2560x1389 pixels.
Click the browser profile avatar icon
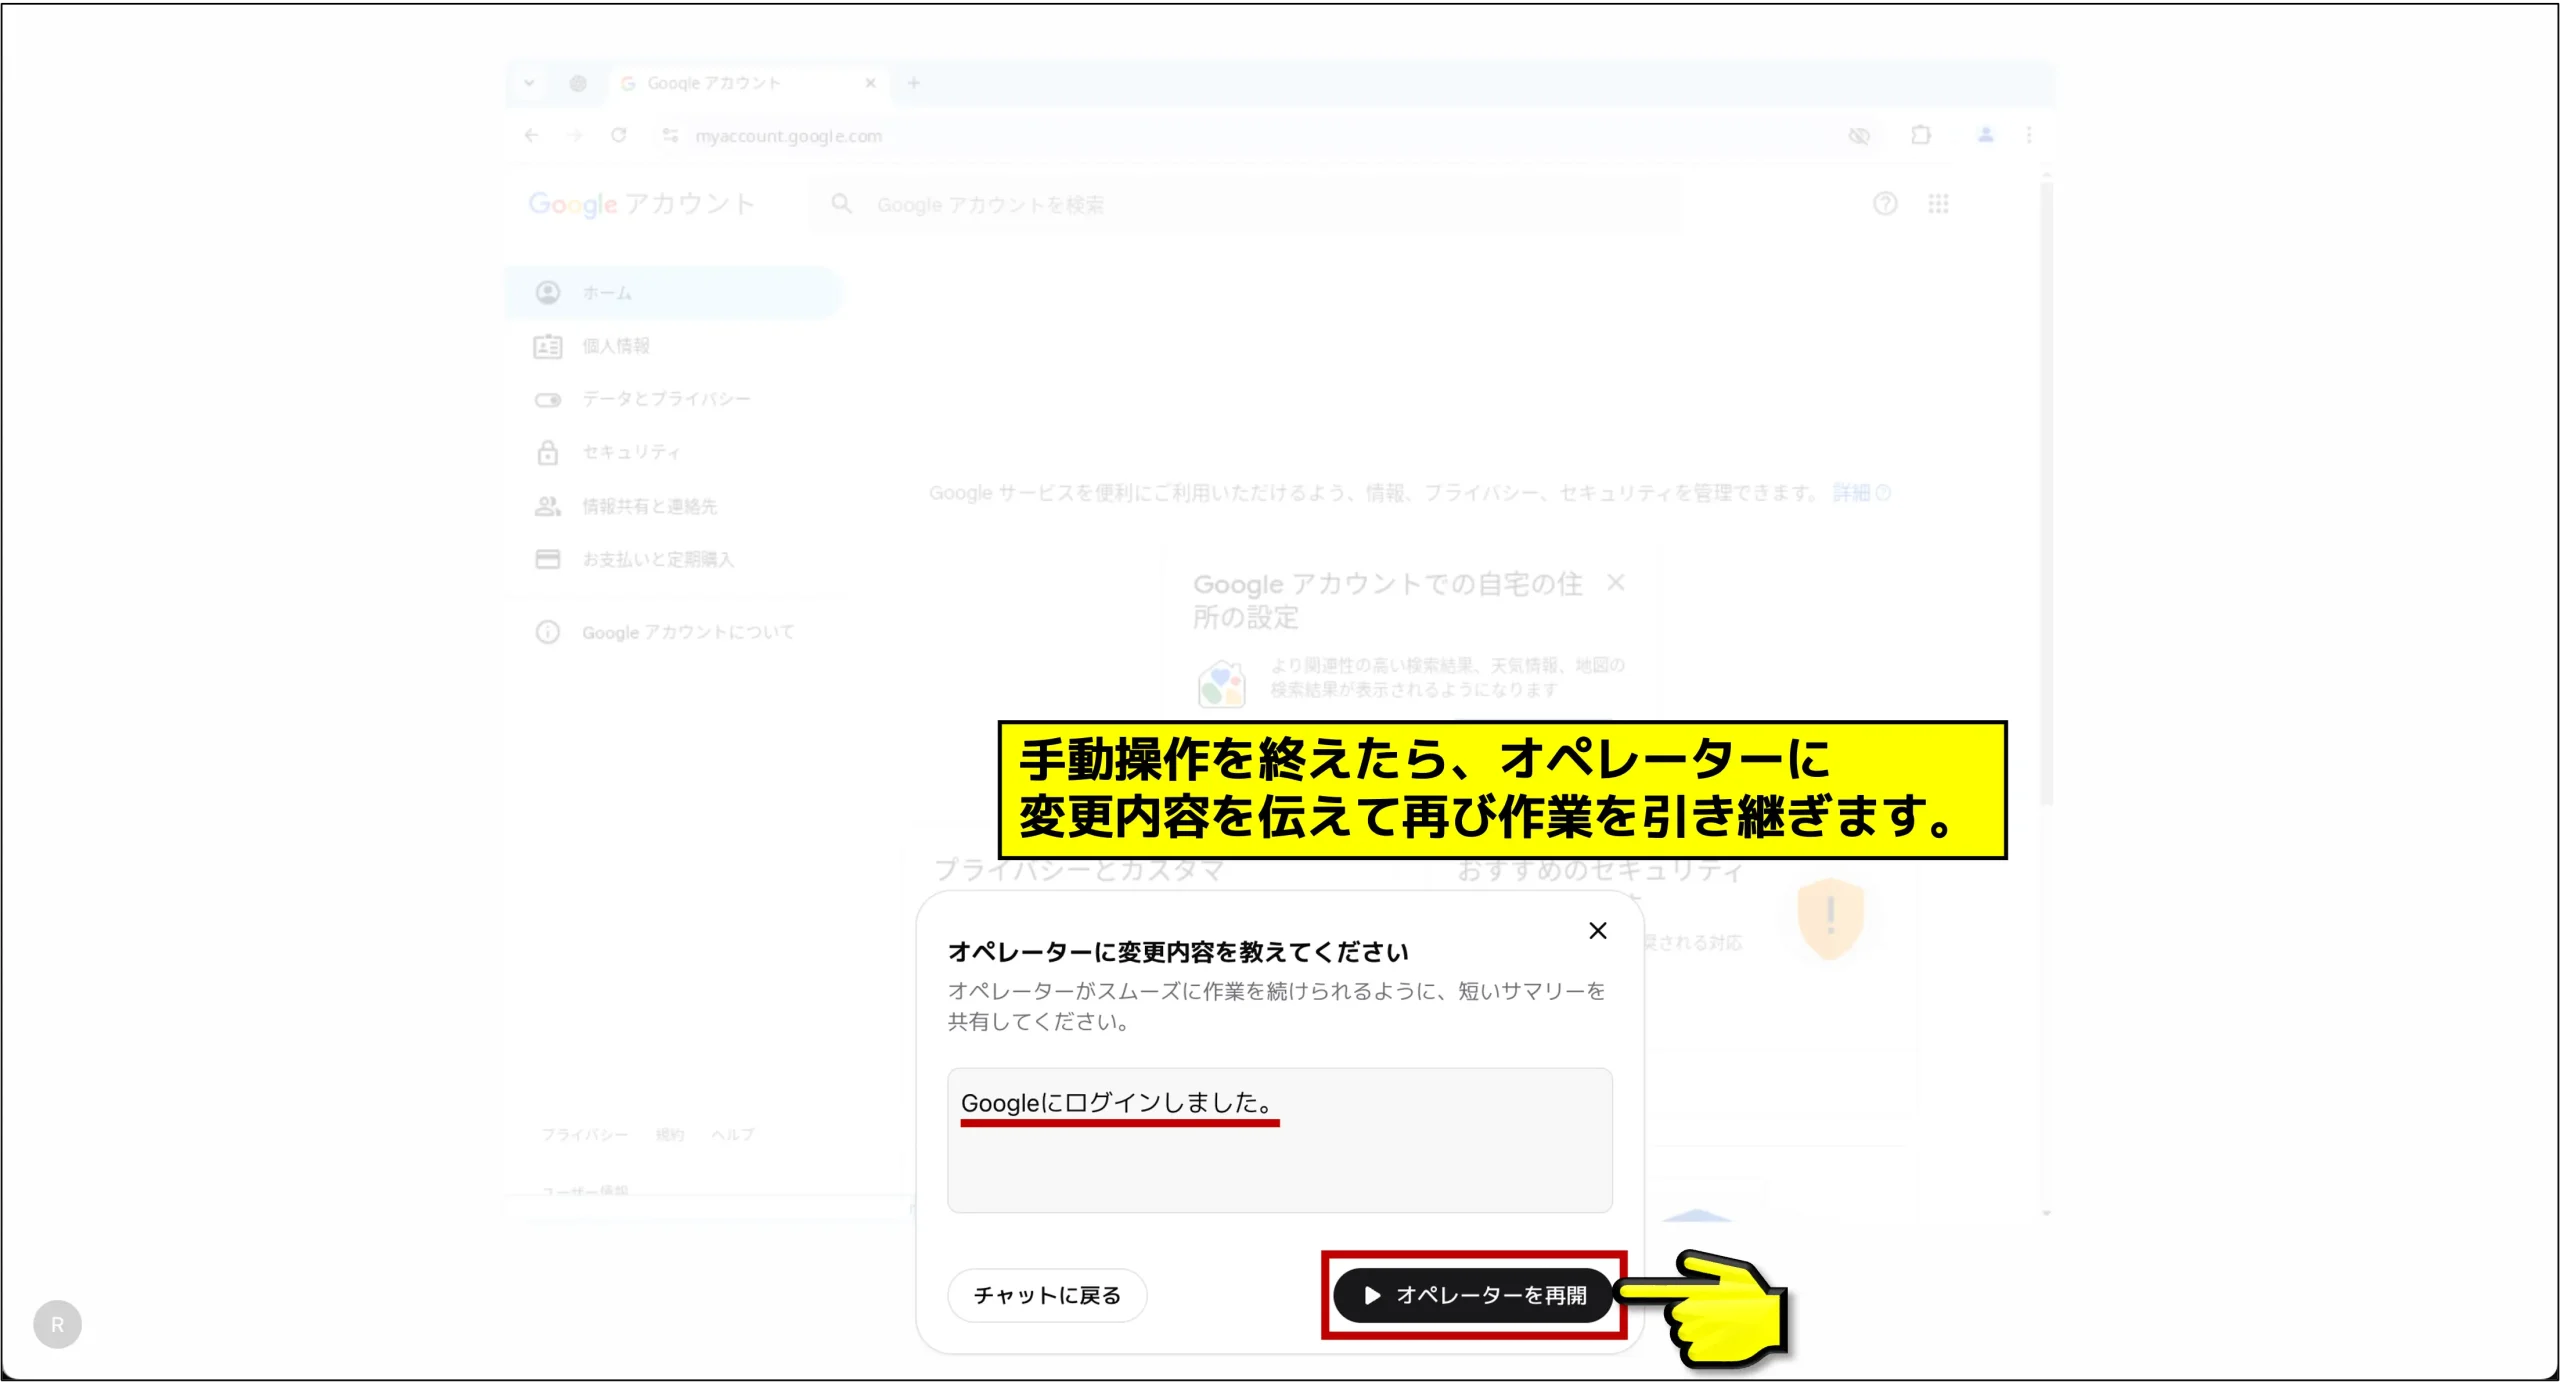tap(1986, 135)
